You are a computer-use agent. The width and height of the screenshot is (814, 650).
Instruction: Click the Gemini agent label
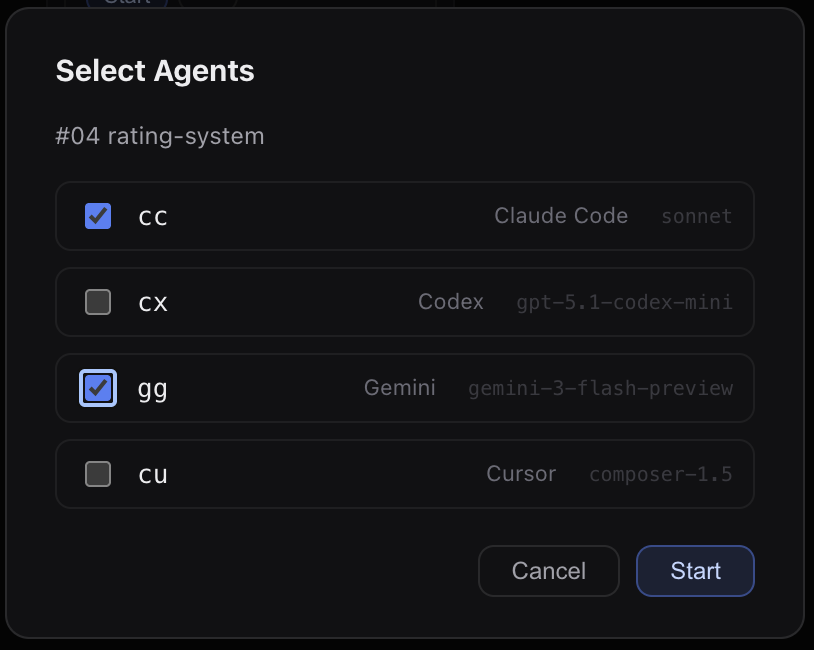[400, 388]
